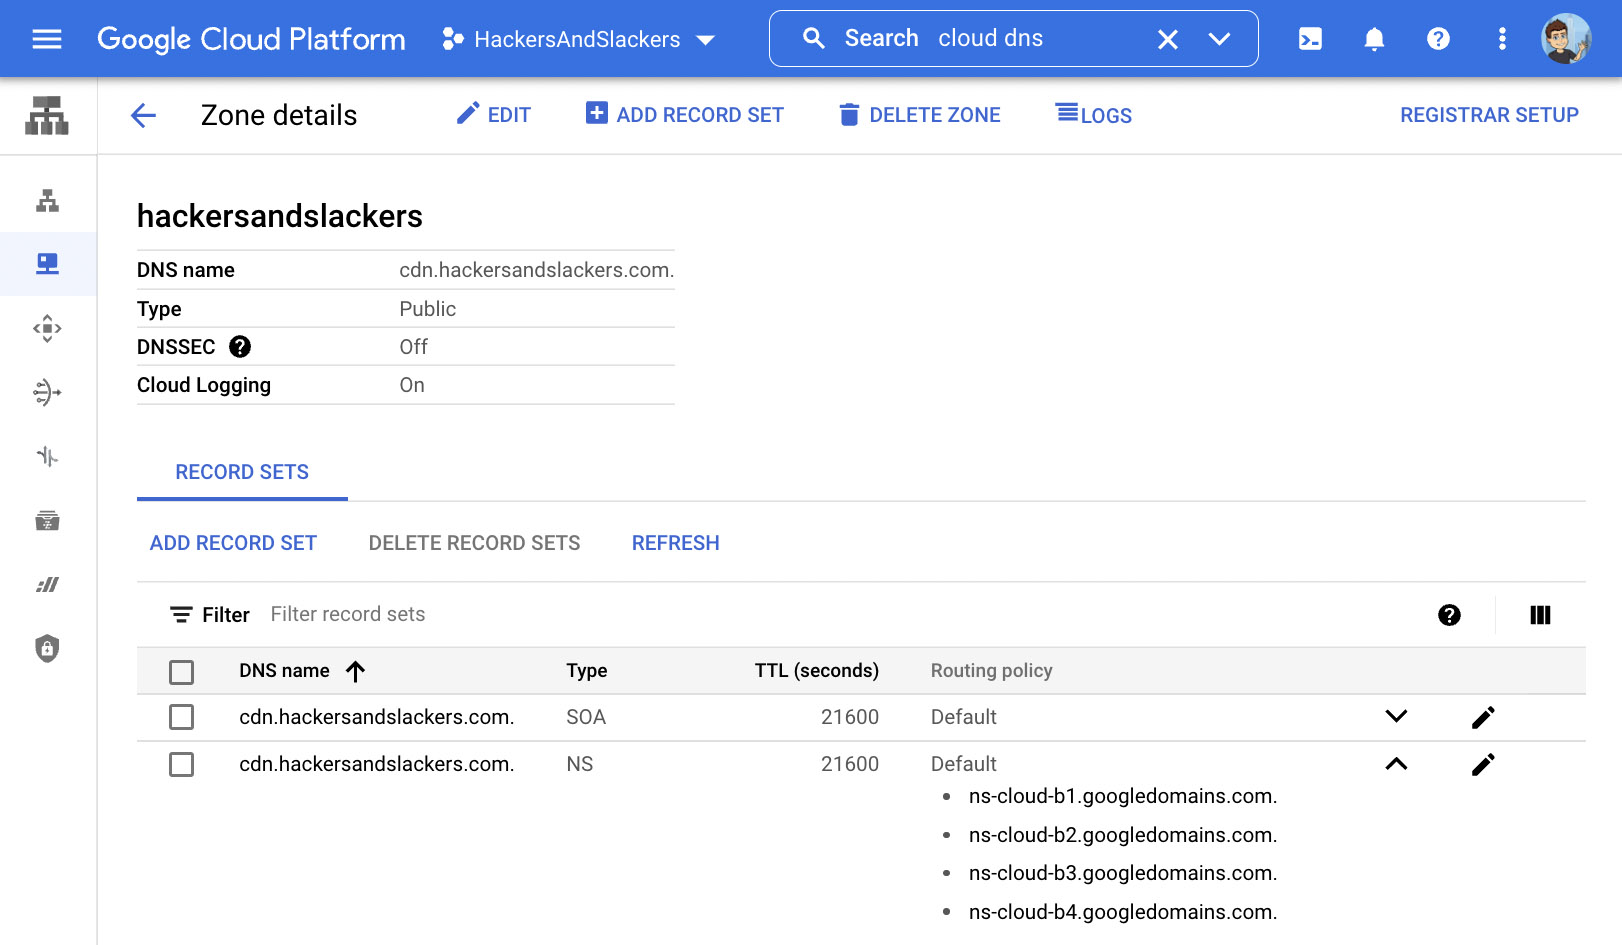
Task: Expand the search options chevron
Action: 1219,39
